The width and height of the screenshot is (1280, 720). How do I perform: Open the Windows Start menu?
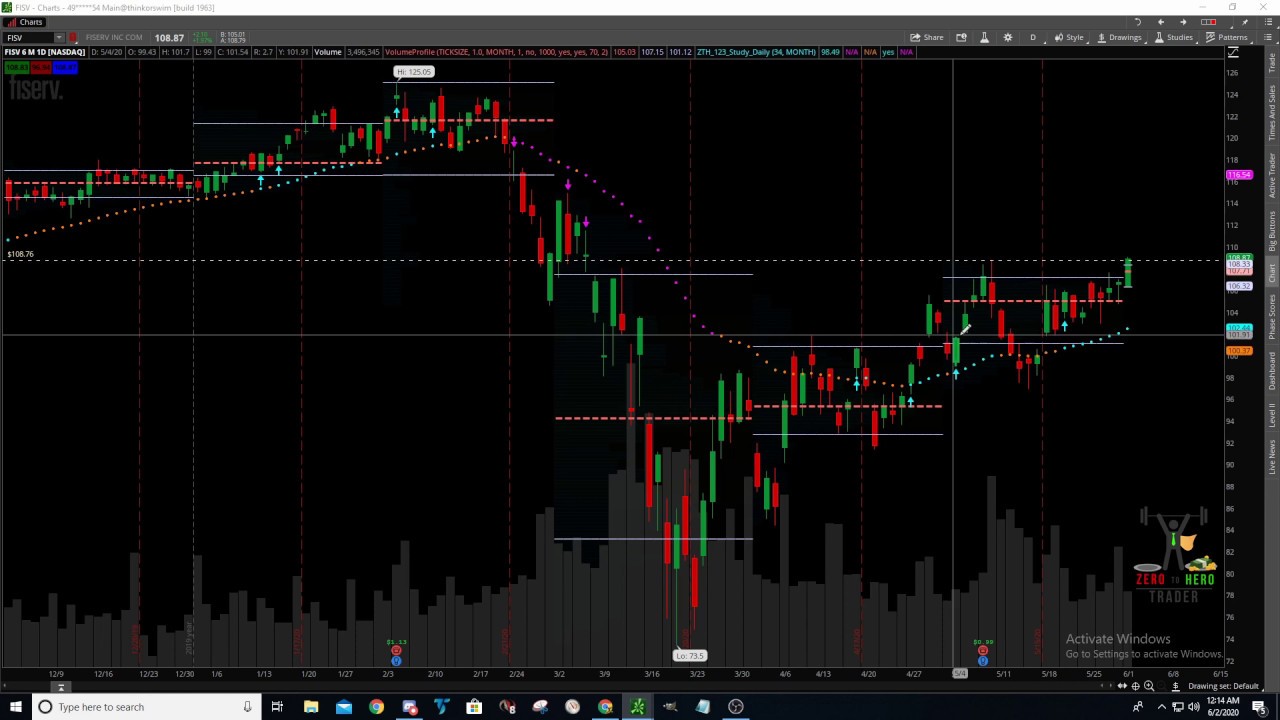click(x=15, y=707)
